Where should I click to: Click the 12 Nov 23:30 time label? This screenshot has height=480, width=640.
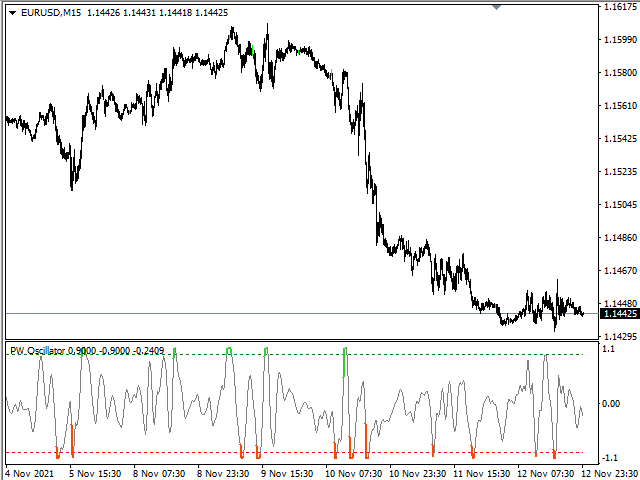(x=611, y=474)
